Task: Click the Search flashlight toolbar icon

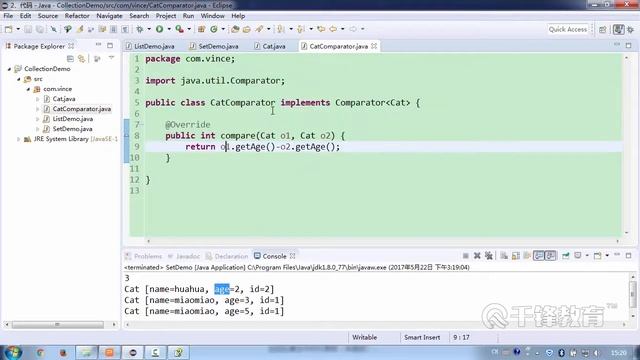Action: point(259,29)
